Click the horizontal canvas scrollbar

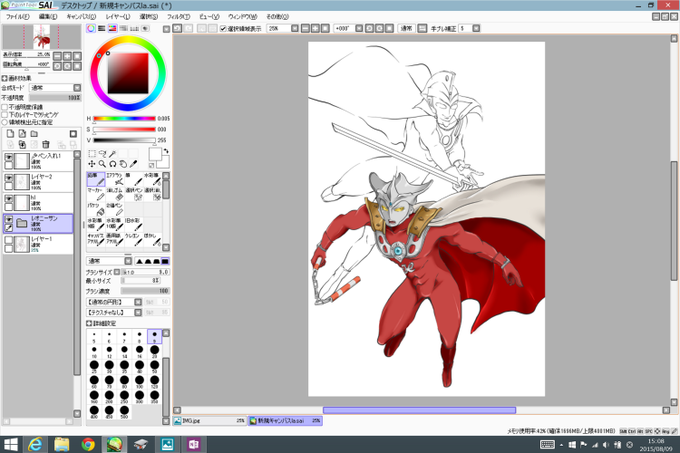419,410
